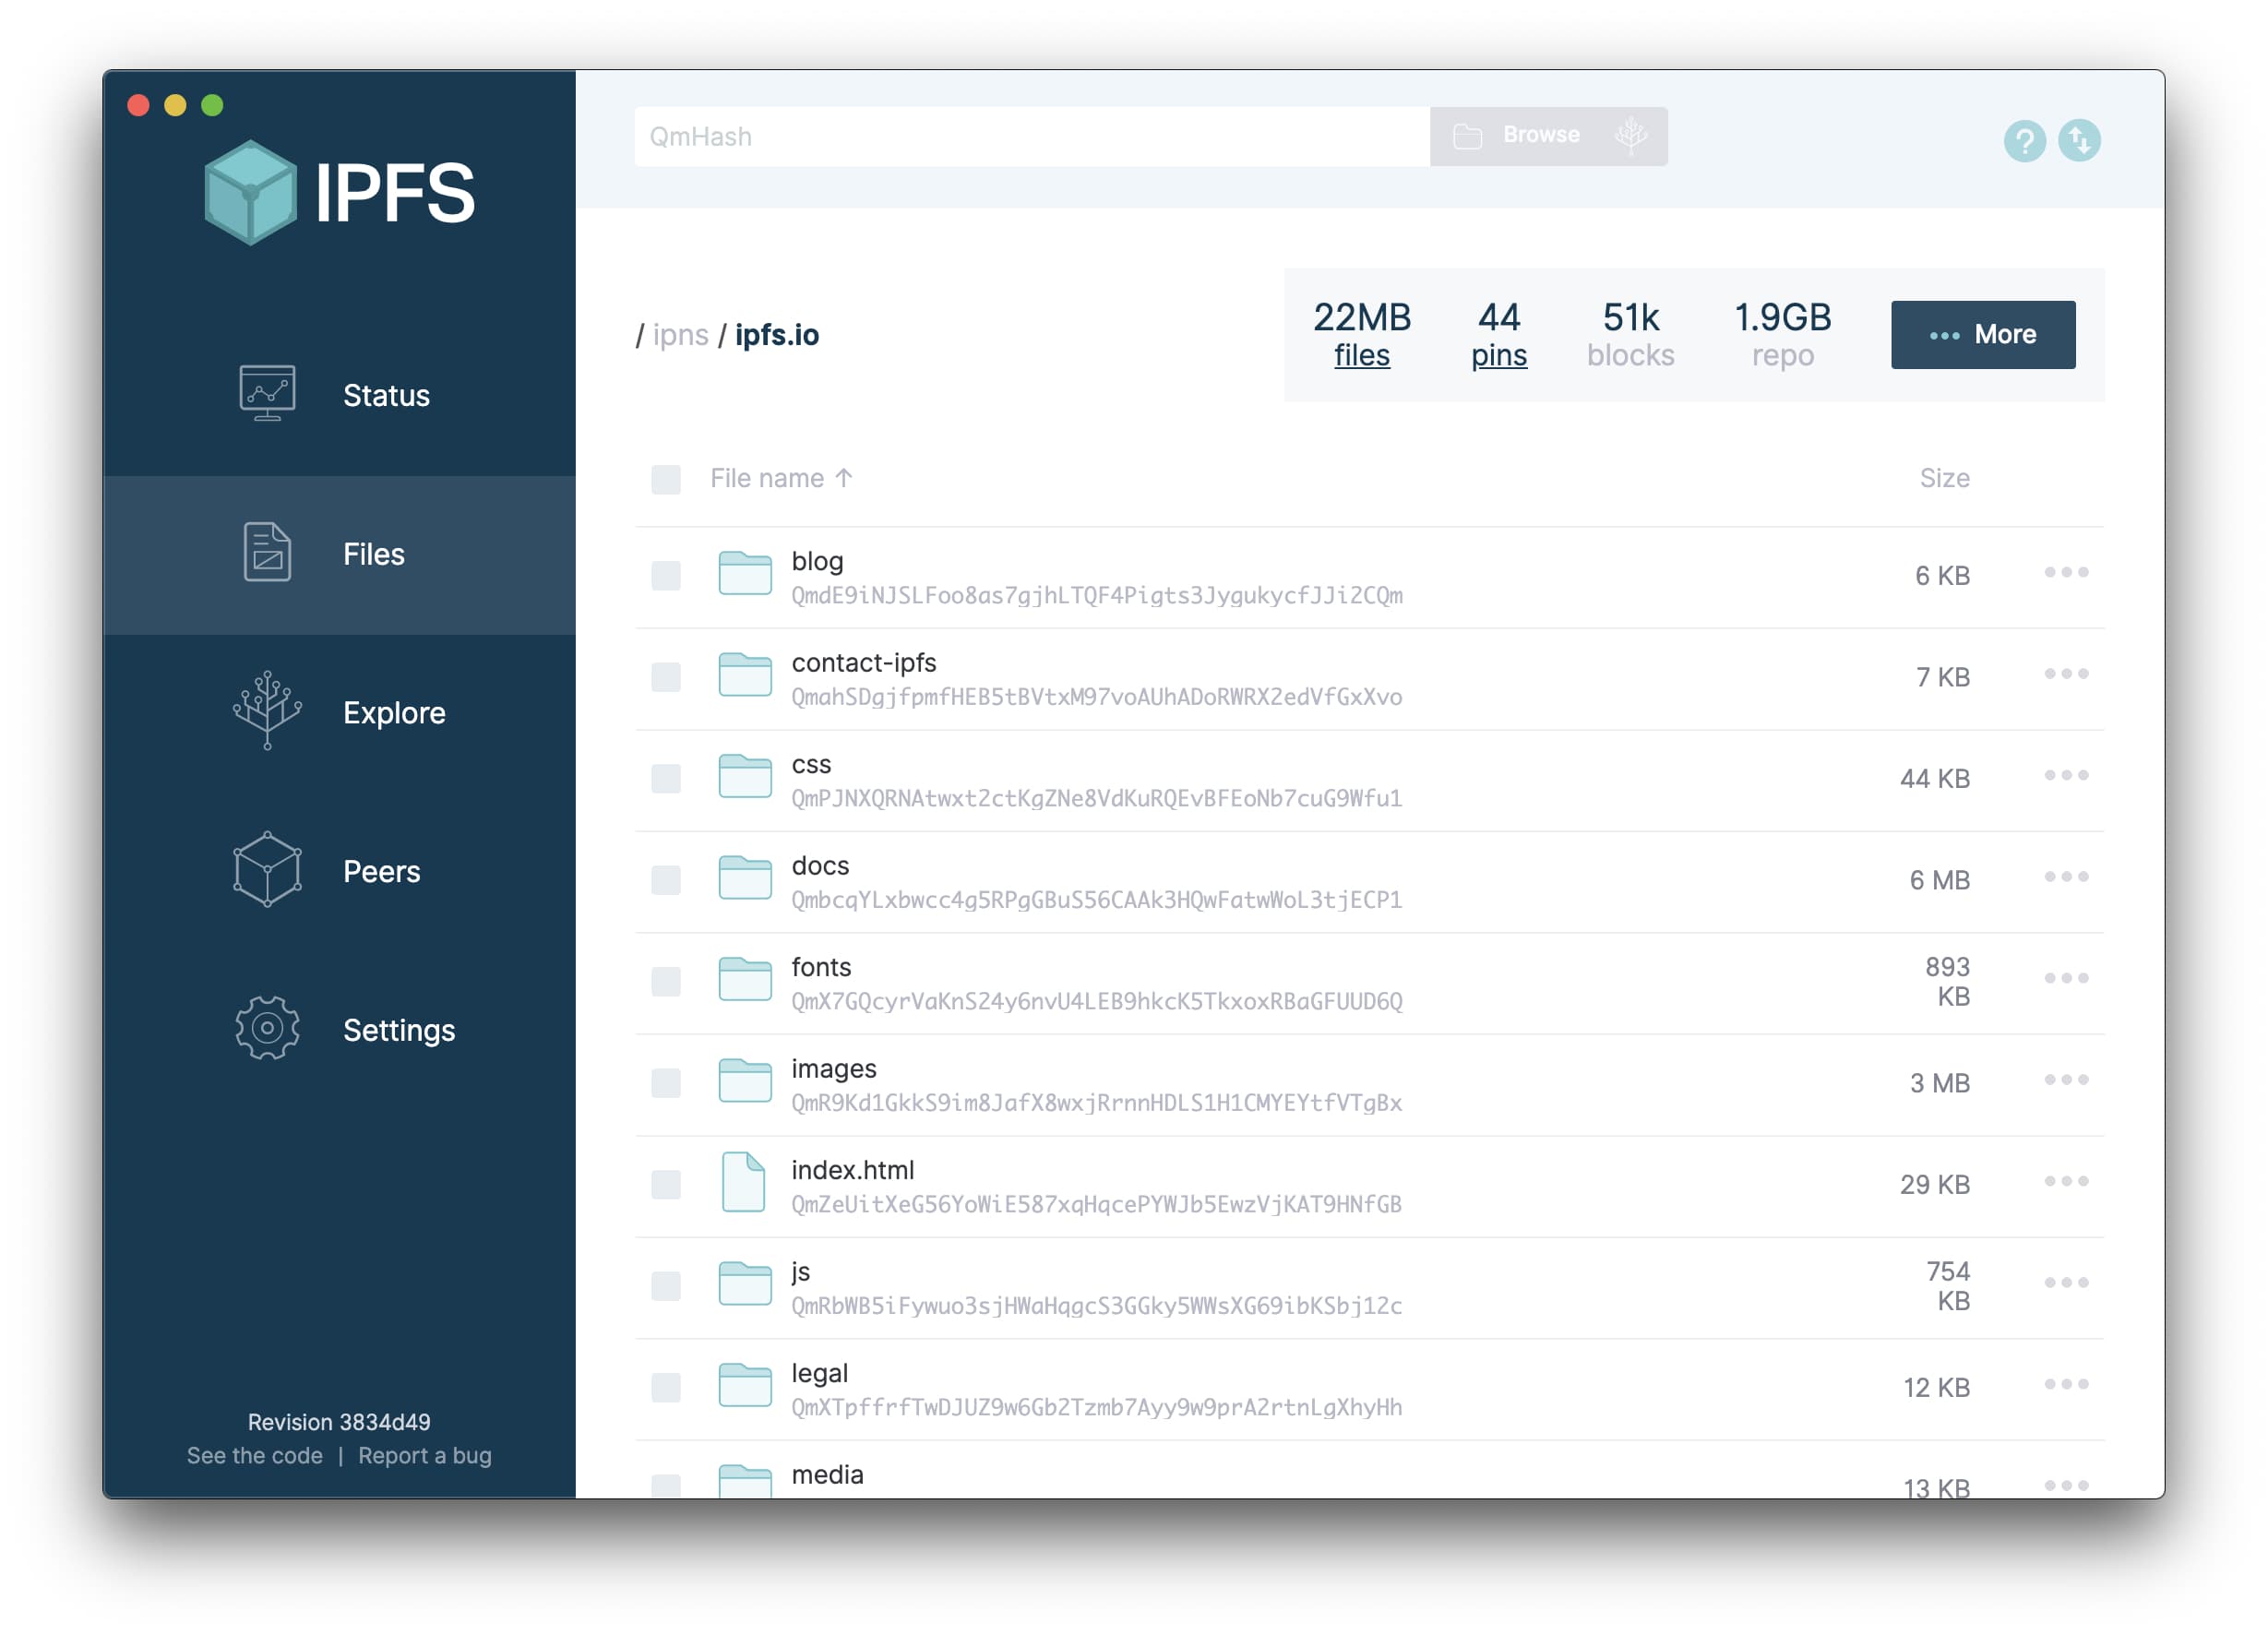Screen dimensions: 2268x1635
Task: Toggle checkbox next to index.html file
Action: click(x=665, y=1185)
